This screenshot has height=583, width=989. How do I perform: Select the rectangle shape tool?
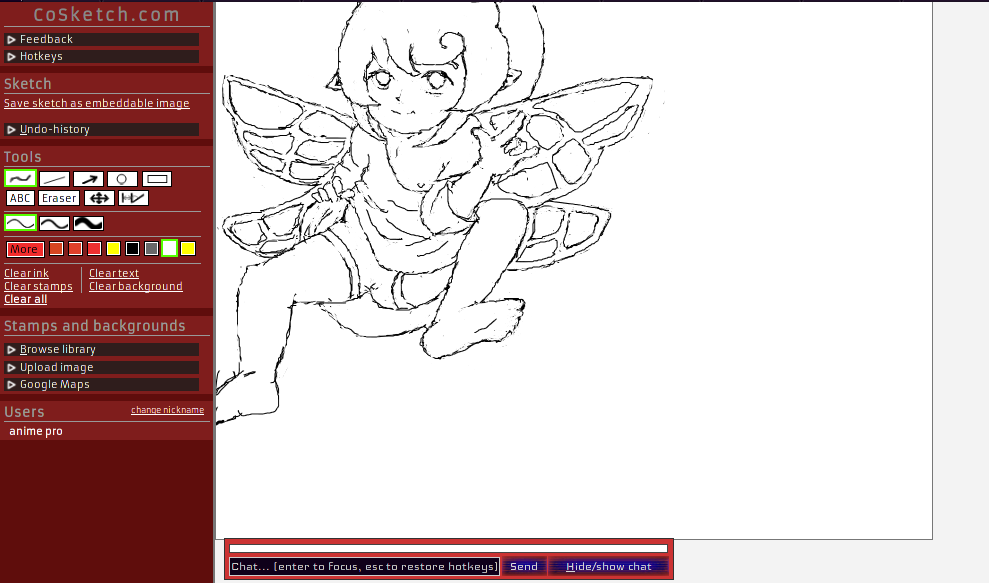tap(157, 179)
